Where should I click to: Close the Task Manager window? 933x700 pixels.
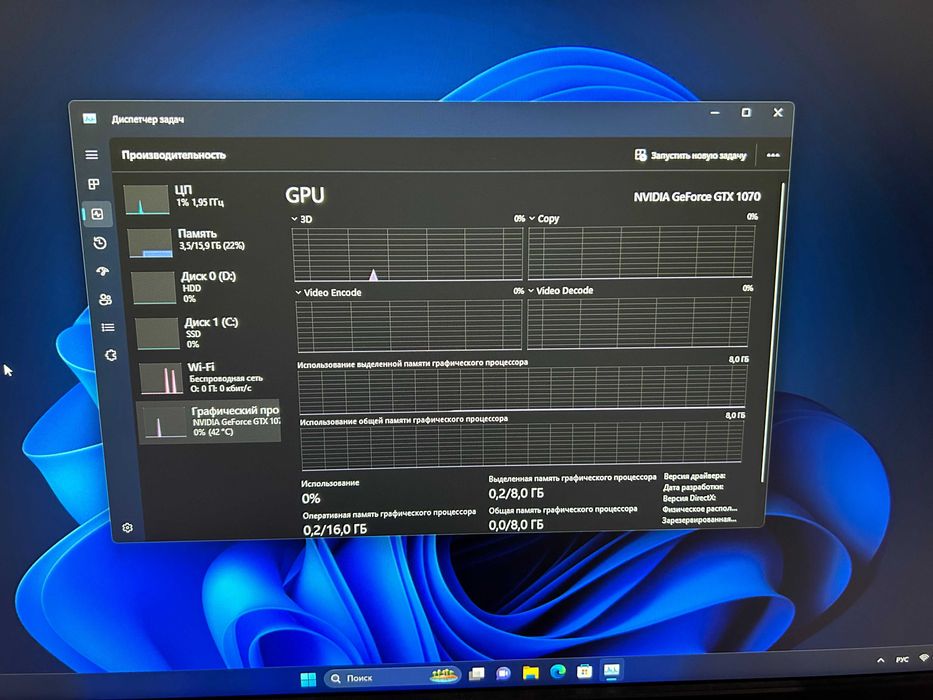tap(778, 112)
